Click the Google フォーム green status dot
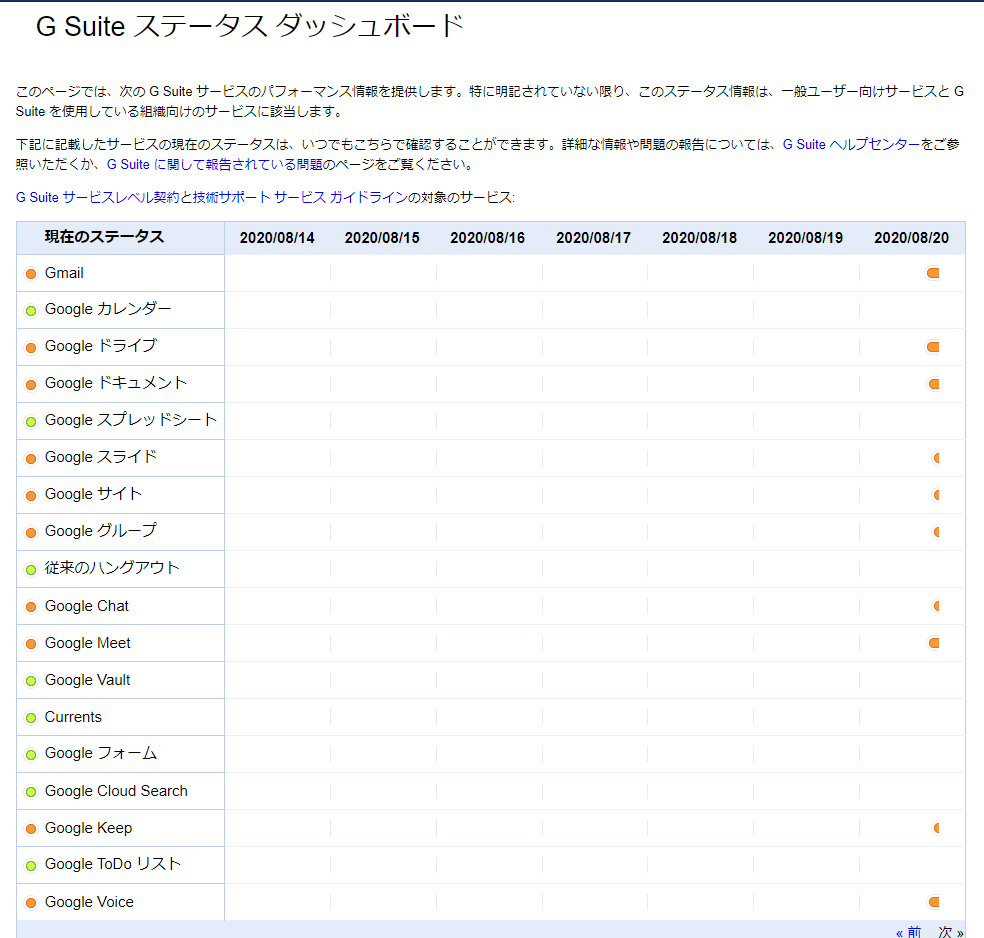 click(x=31, y=755)
